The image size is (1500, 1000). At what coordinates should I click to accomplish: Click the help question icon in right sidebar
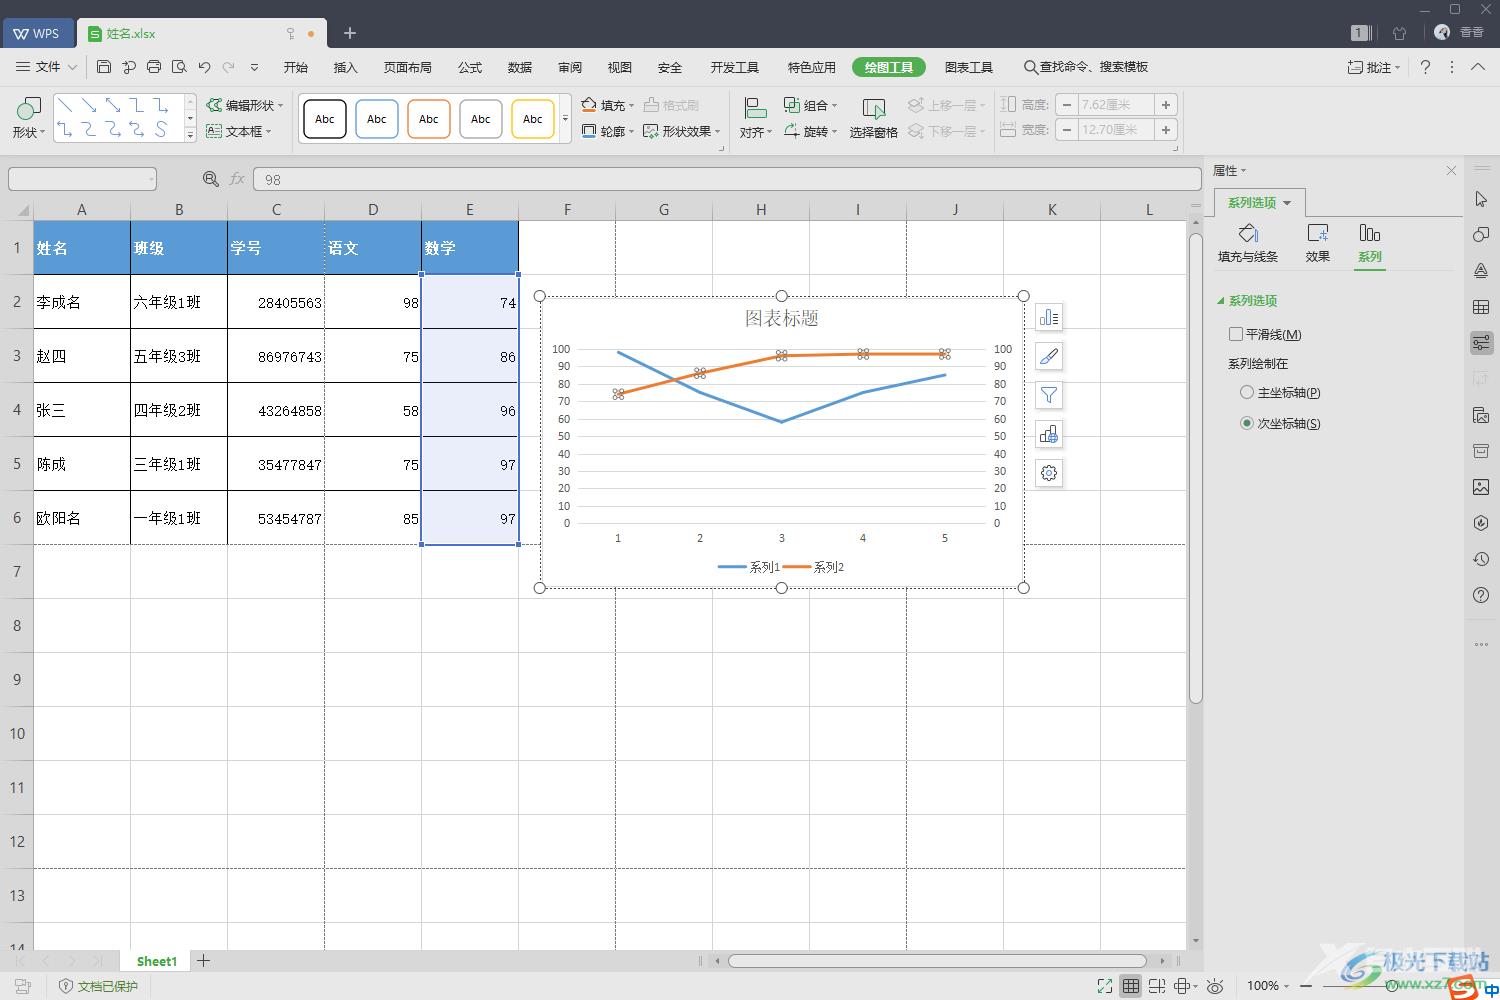pyautogui.click(x=1481, y=595)
